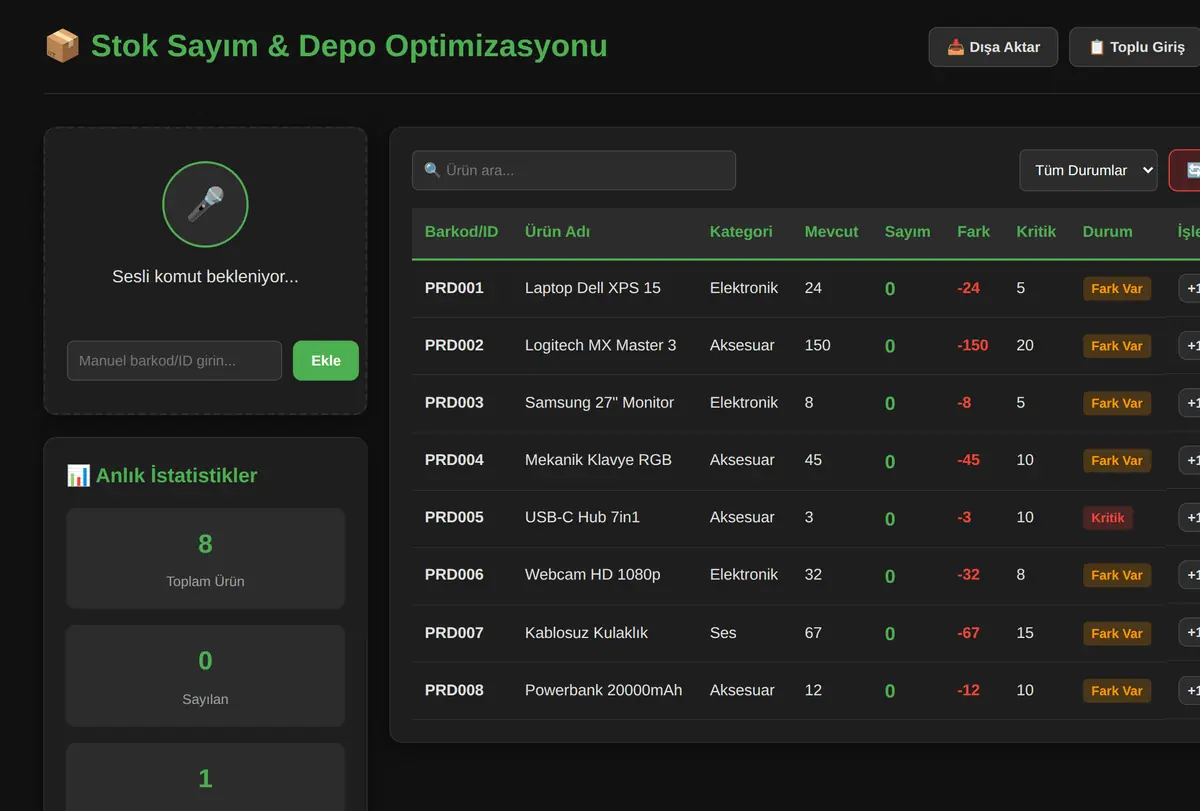Click +1 button in PRD005 row
Screen dimensions: 1200x811
[x=1190, y=518]
